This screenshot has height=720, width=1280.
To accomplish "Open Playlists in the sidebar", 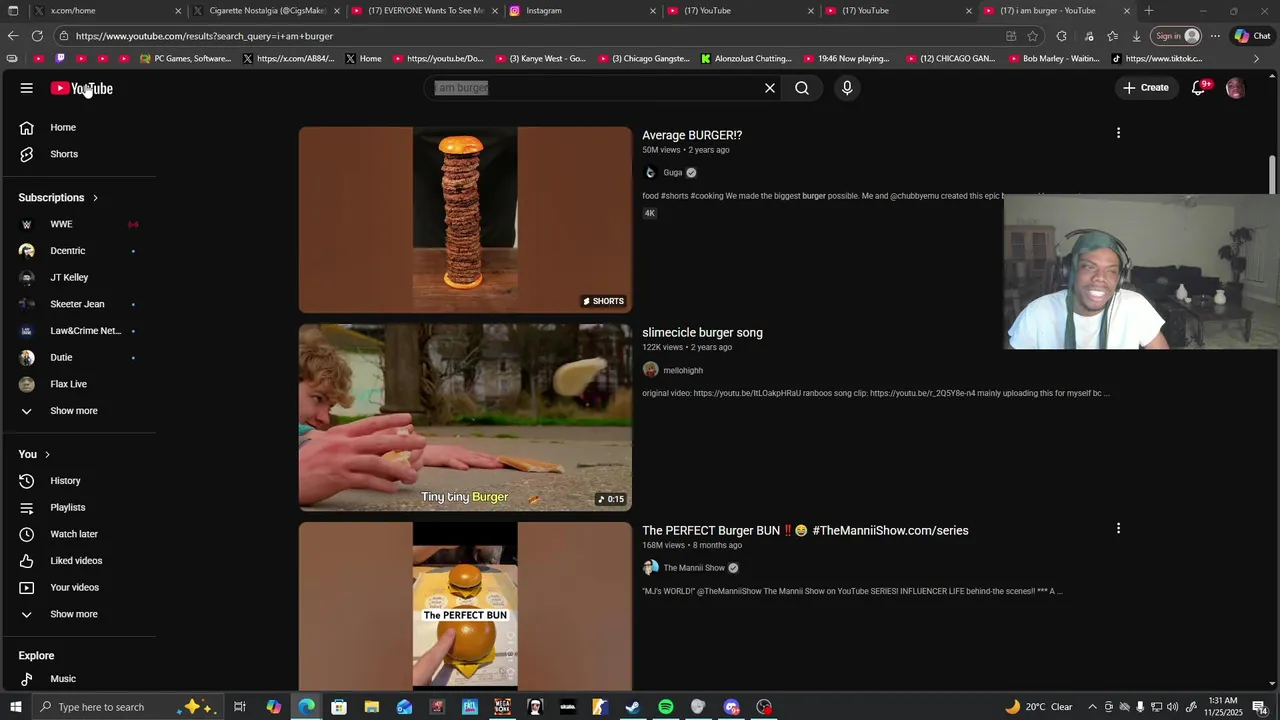I will pos(68,508).
